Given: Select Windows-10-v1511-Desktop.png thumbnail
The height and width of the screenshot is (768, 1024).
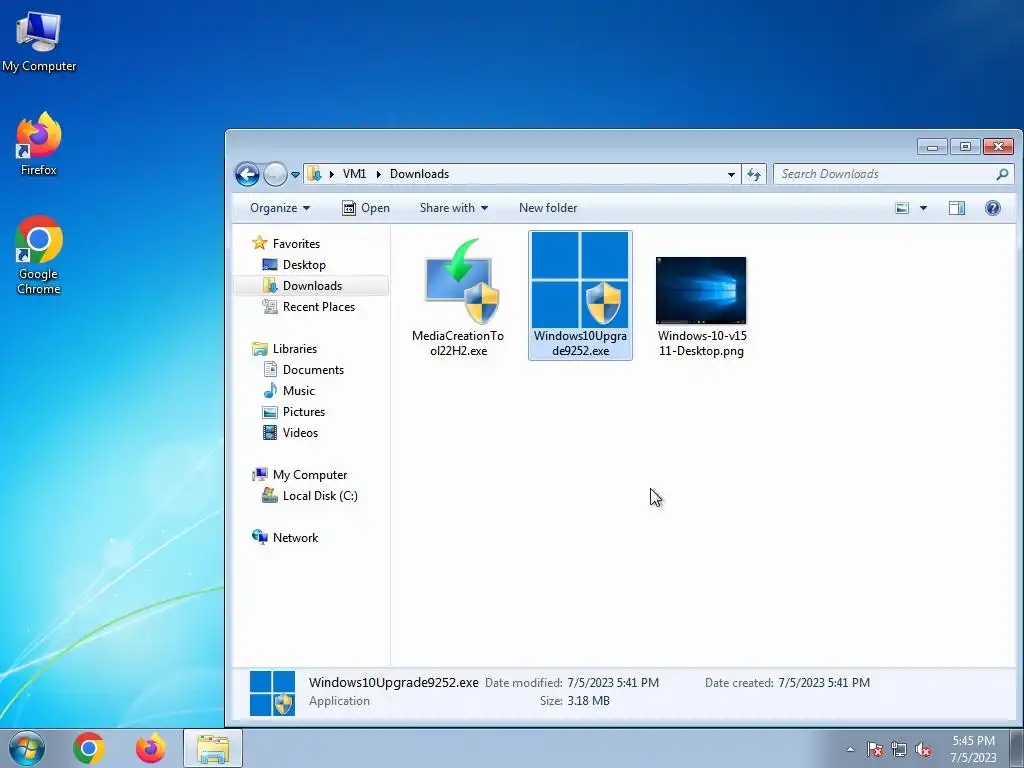Looking at the screenshot, I should tap(701, 291).
